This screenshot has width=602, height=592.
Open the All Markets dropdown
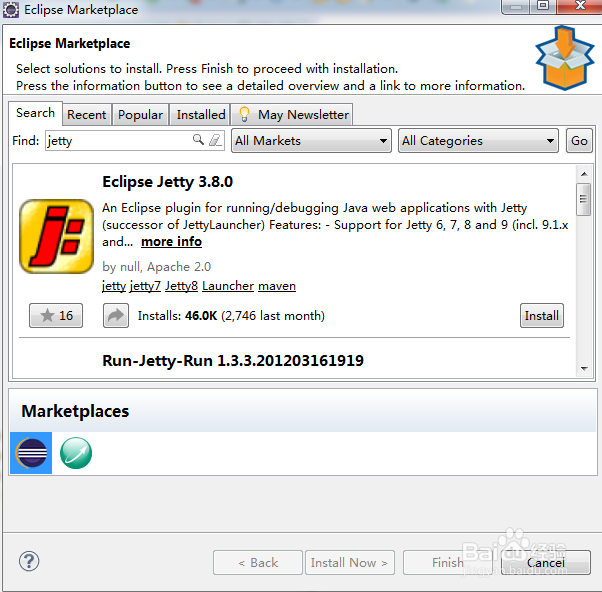coord(311,141)
